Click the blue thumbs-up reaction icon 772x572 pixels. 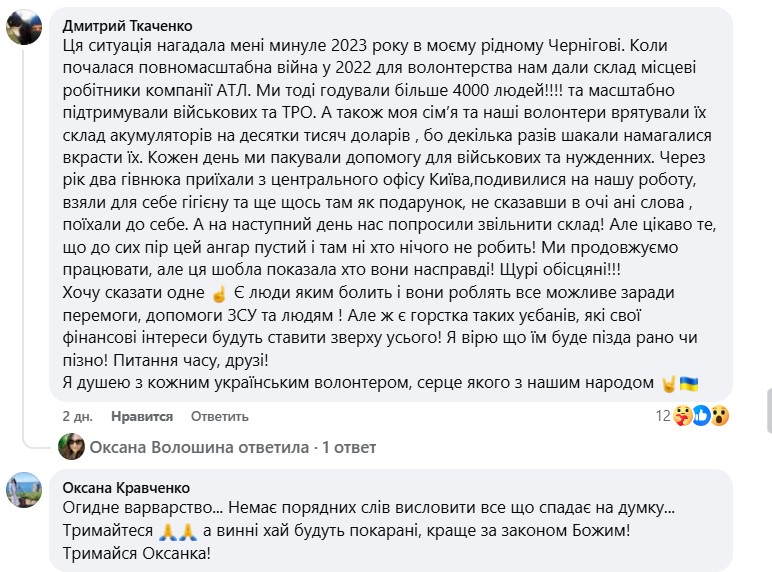point(701,415)
